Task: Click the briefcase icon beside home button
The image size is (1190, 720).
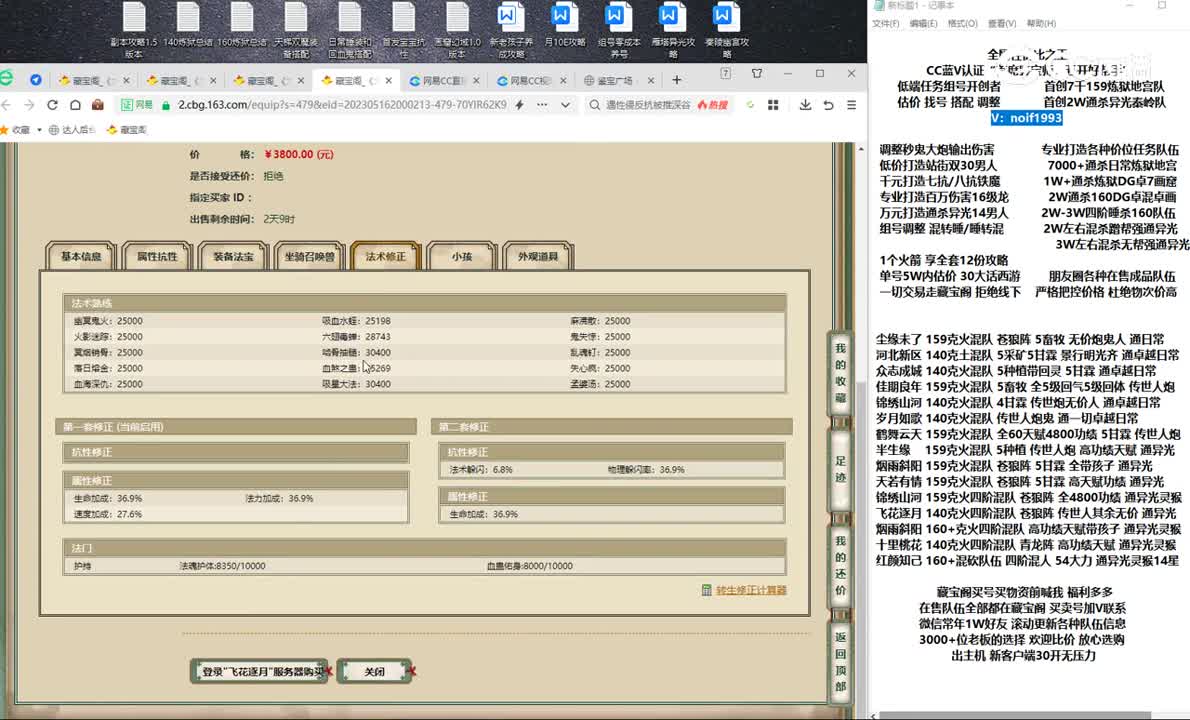Action: click(98, 105)
